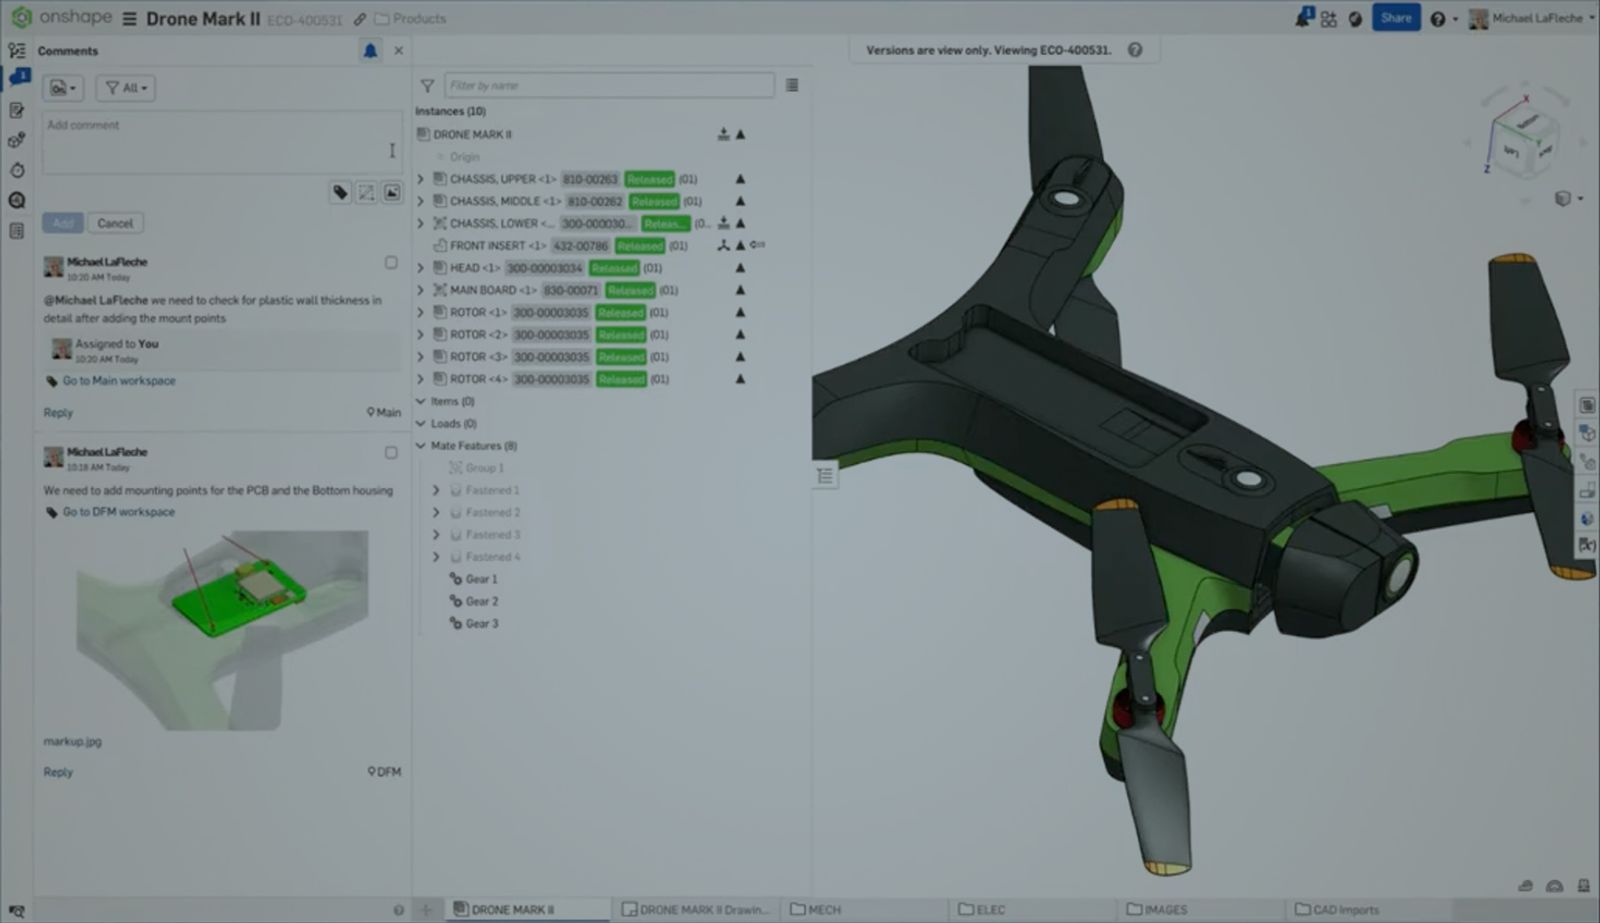The width and height of the screenshot is (1600, 923).
Task: Check the resolve checkbox on Michael LaFleche's comment
Action: [390, 260]
